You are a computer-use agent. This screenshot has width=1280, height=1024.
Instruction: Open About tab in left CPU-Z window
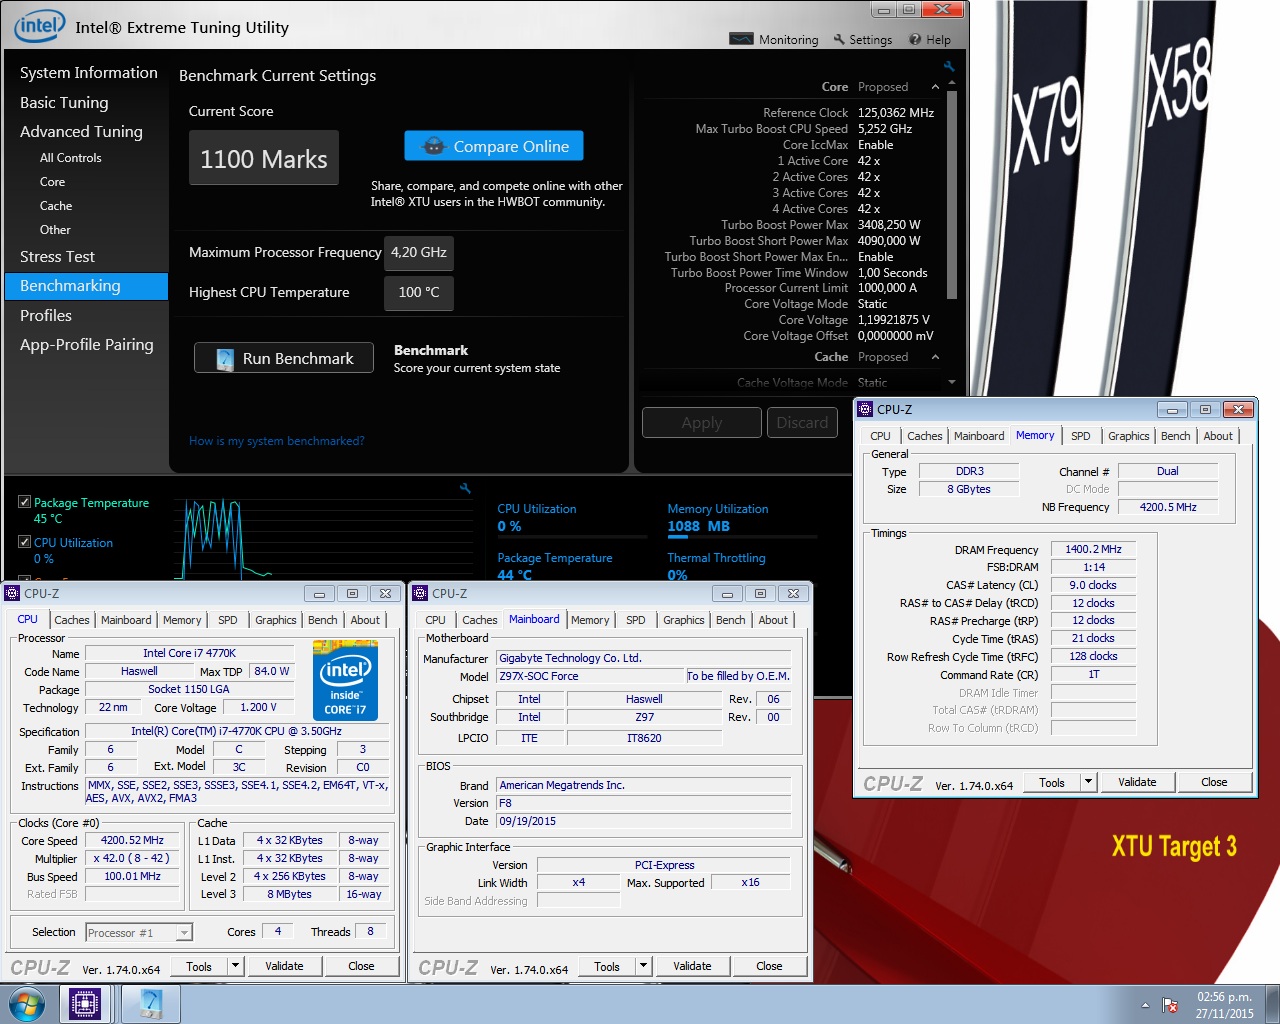click(365, 620)
